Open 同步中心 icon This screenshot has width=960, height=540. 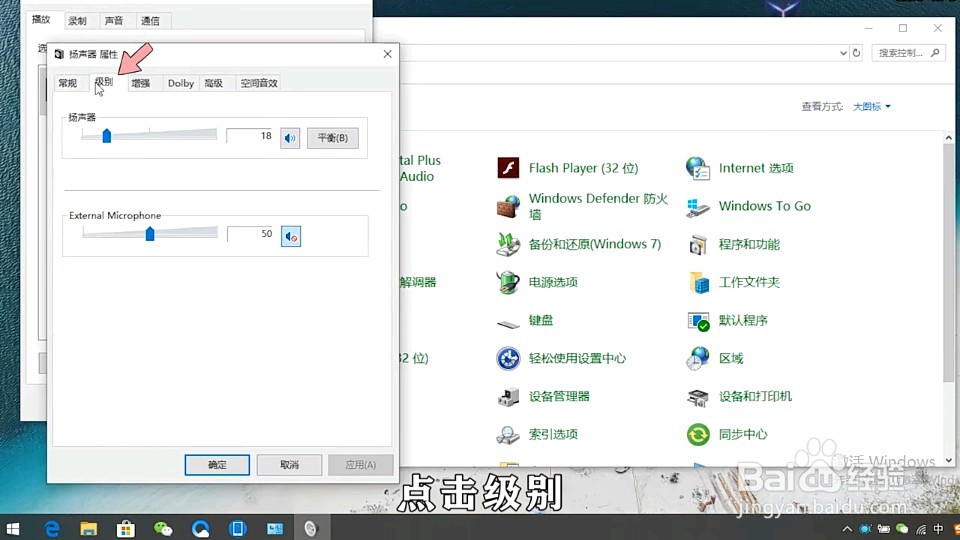click(x=698, y=435)
